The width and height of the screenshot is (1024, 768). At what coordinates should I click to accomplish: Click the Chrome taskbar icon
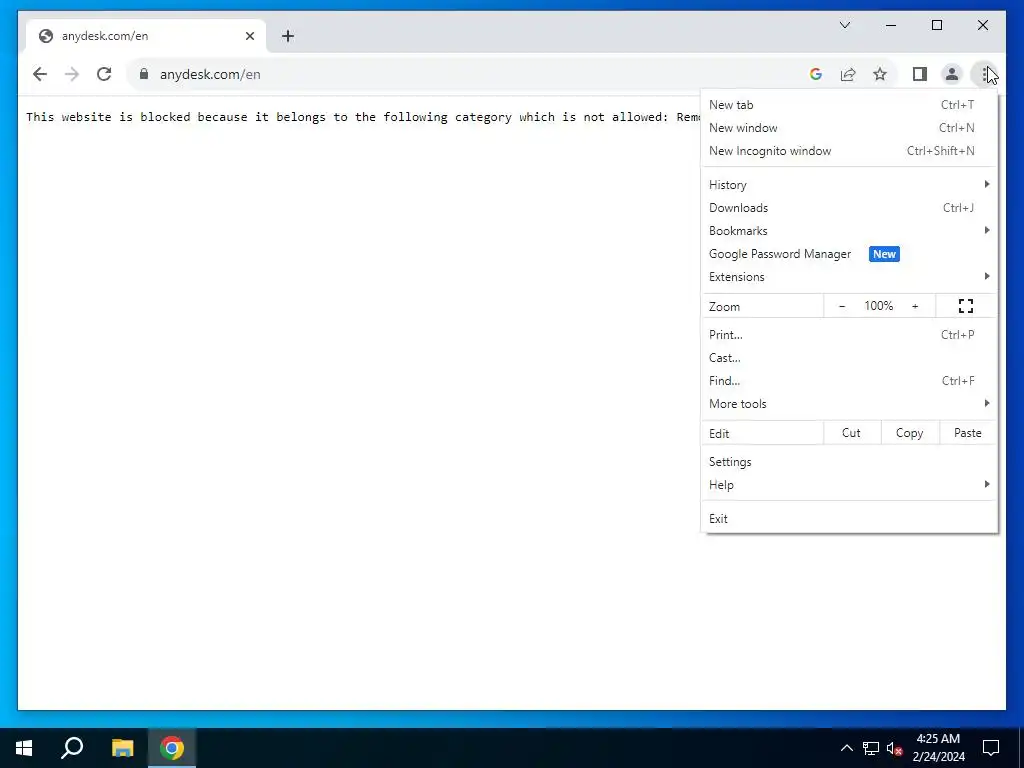172,748
